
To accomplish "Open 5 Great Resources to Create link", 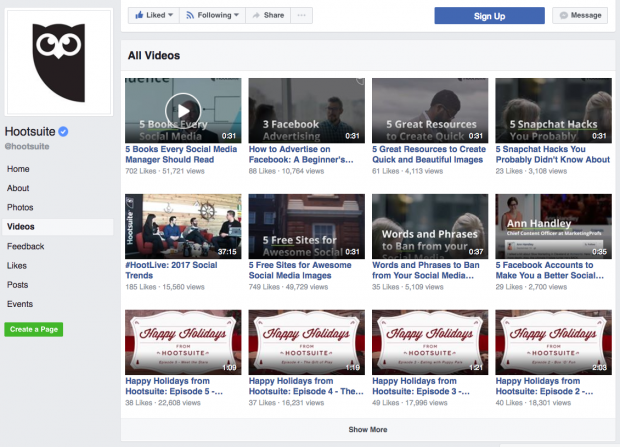I will [429, 154].
